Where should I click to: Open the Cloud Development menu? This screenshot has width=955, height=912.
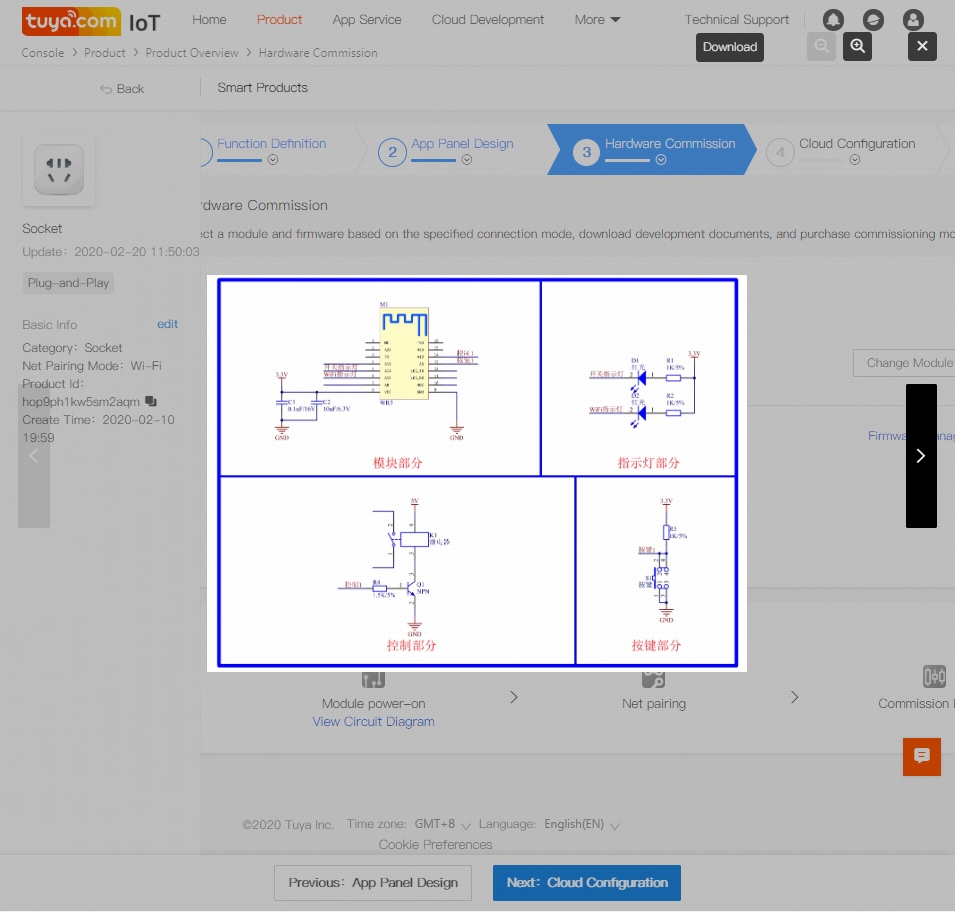(x=488, y=20)
